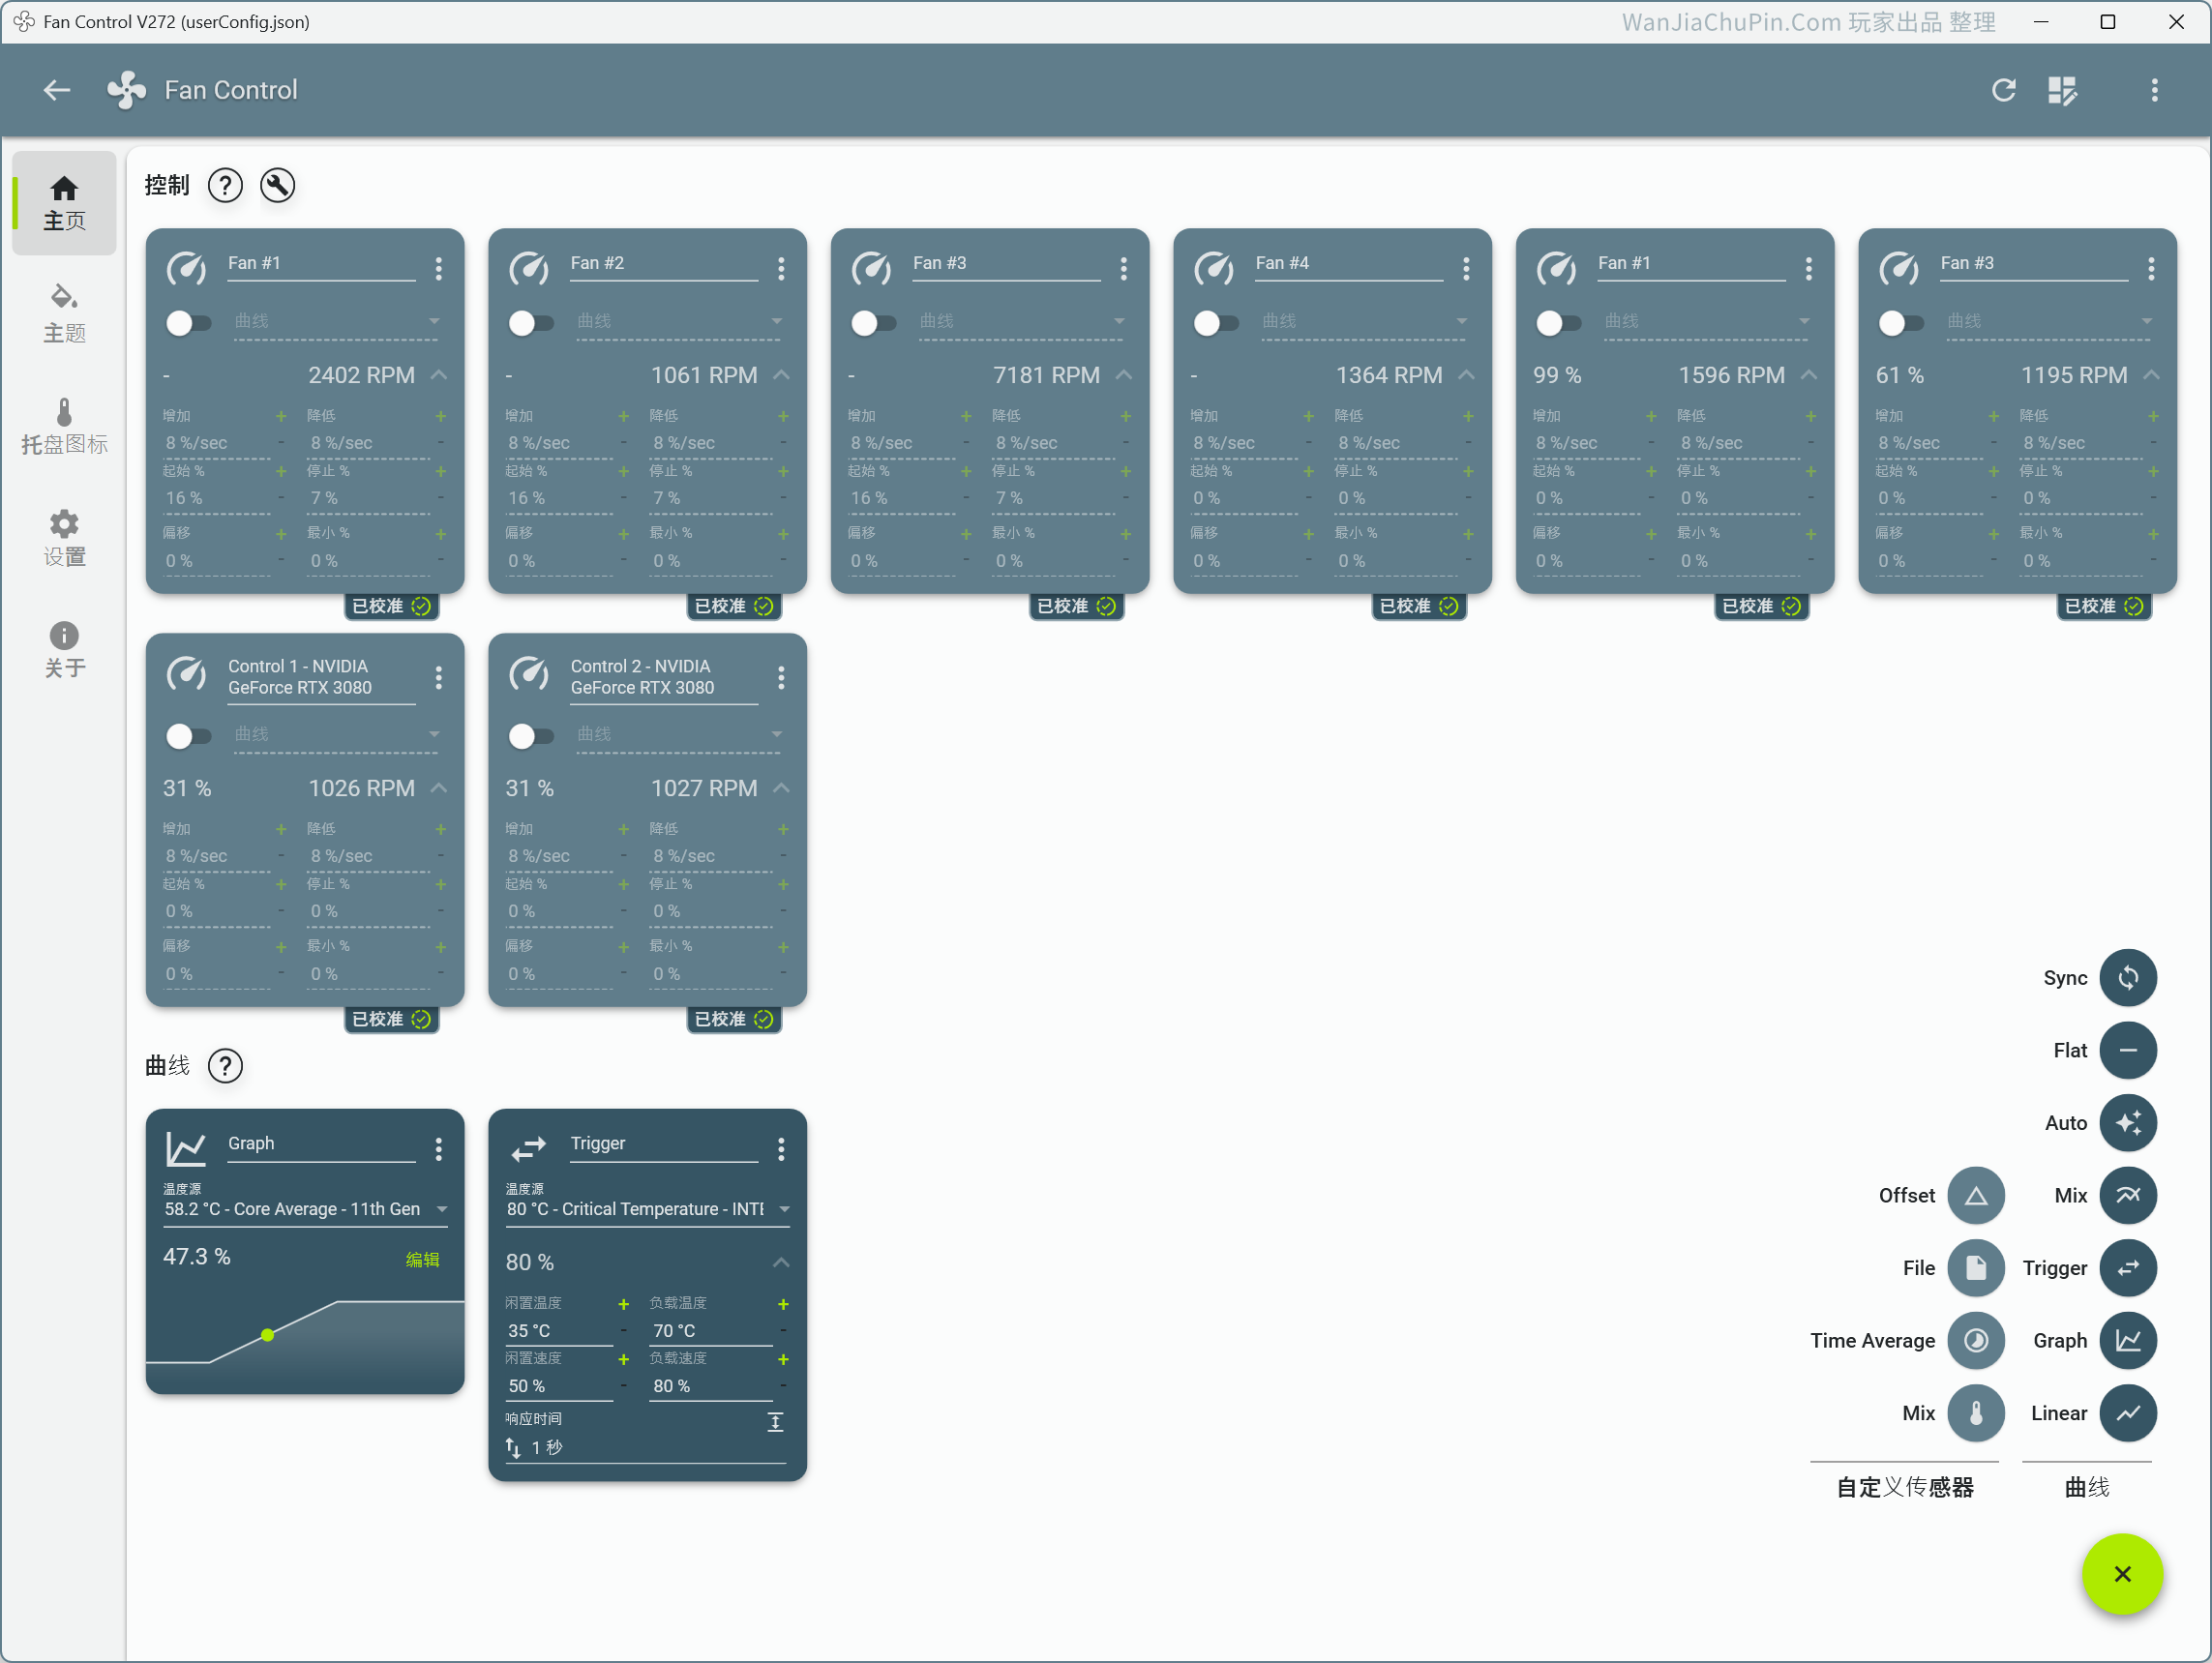Image resolution: width=2212 pixels, height=1663 pixels.
Task: Add a File custom sensor
Action: click(1975, 1267)
